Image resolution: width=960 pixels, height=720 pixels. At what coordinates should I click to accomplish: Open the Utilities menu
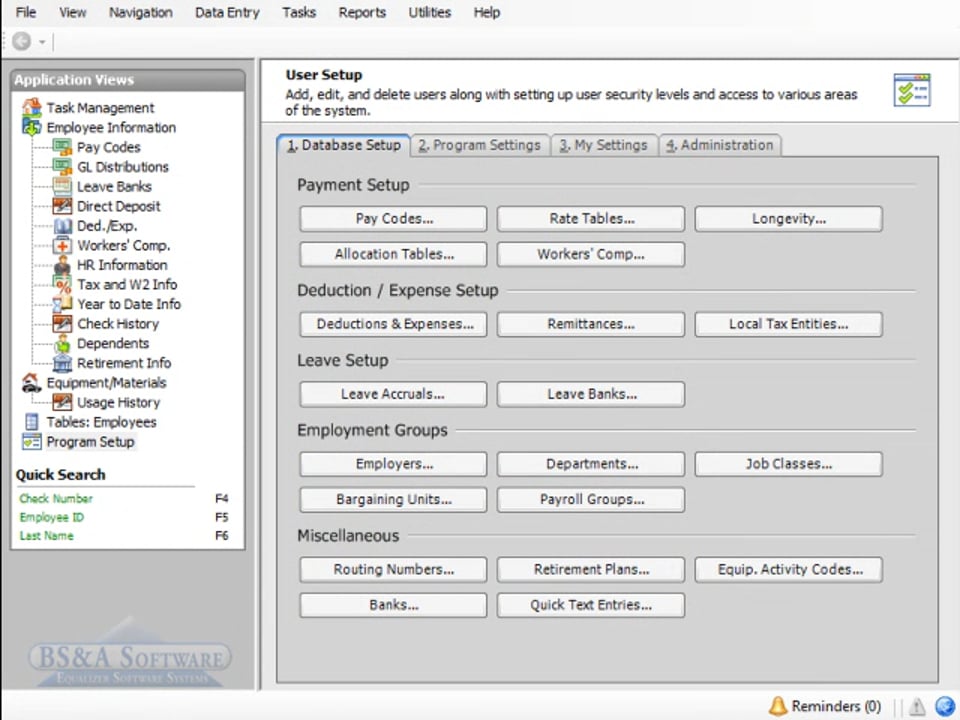[429, 12]
